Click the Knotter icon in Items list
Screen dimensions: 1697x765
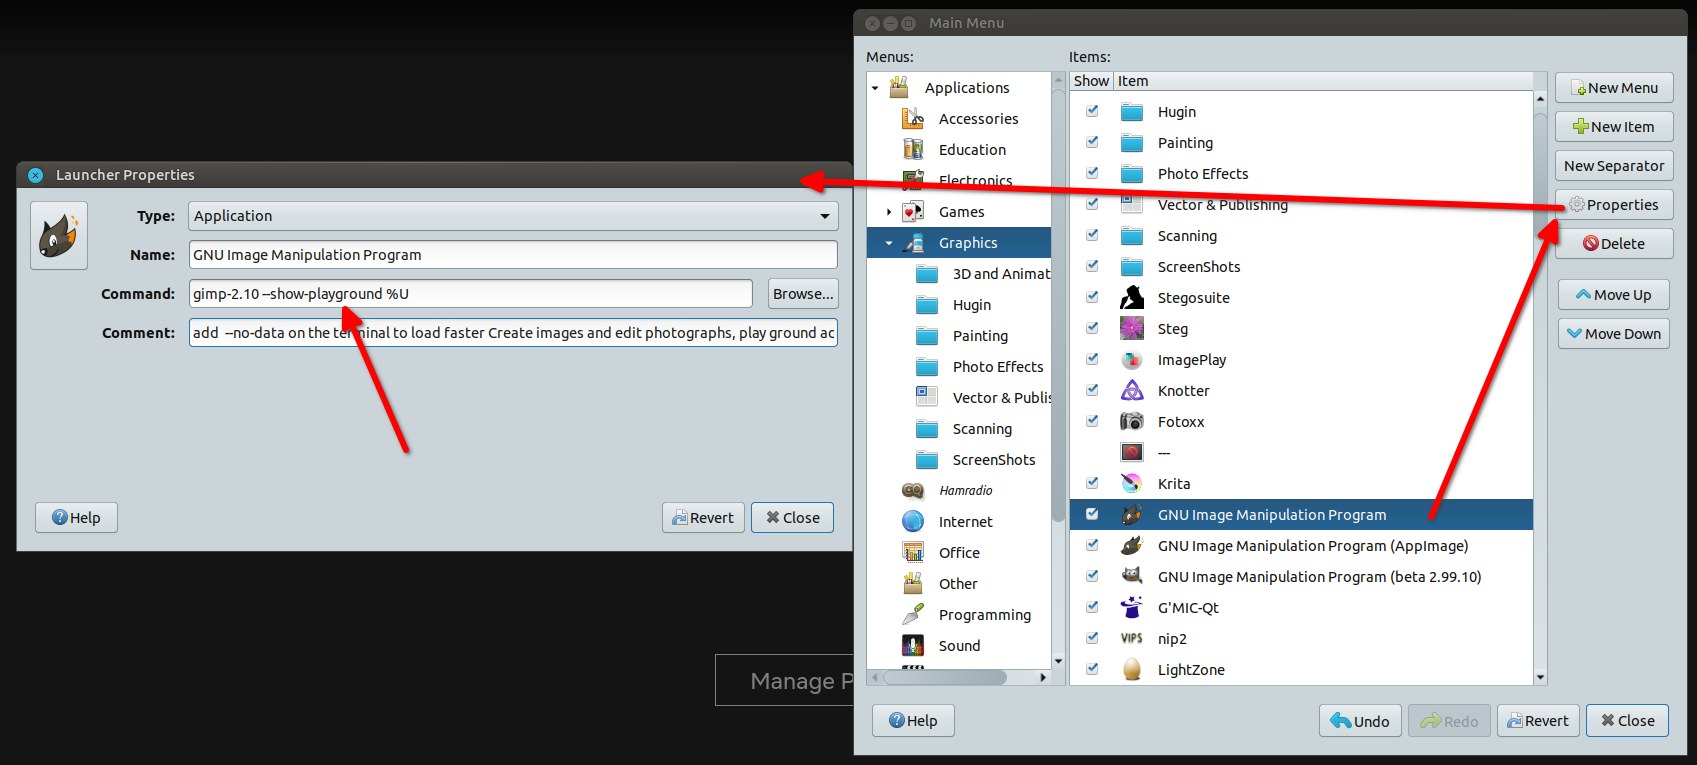[1132, 391]
